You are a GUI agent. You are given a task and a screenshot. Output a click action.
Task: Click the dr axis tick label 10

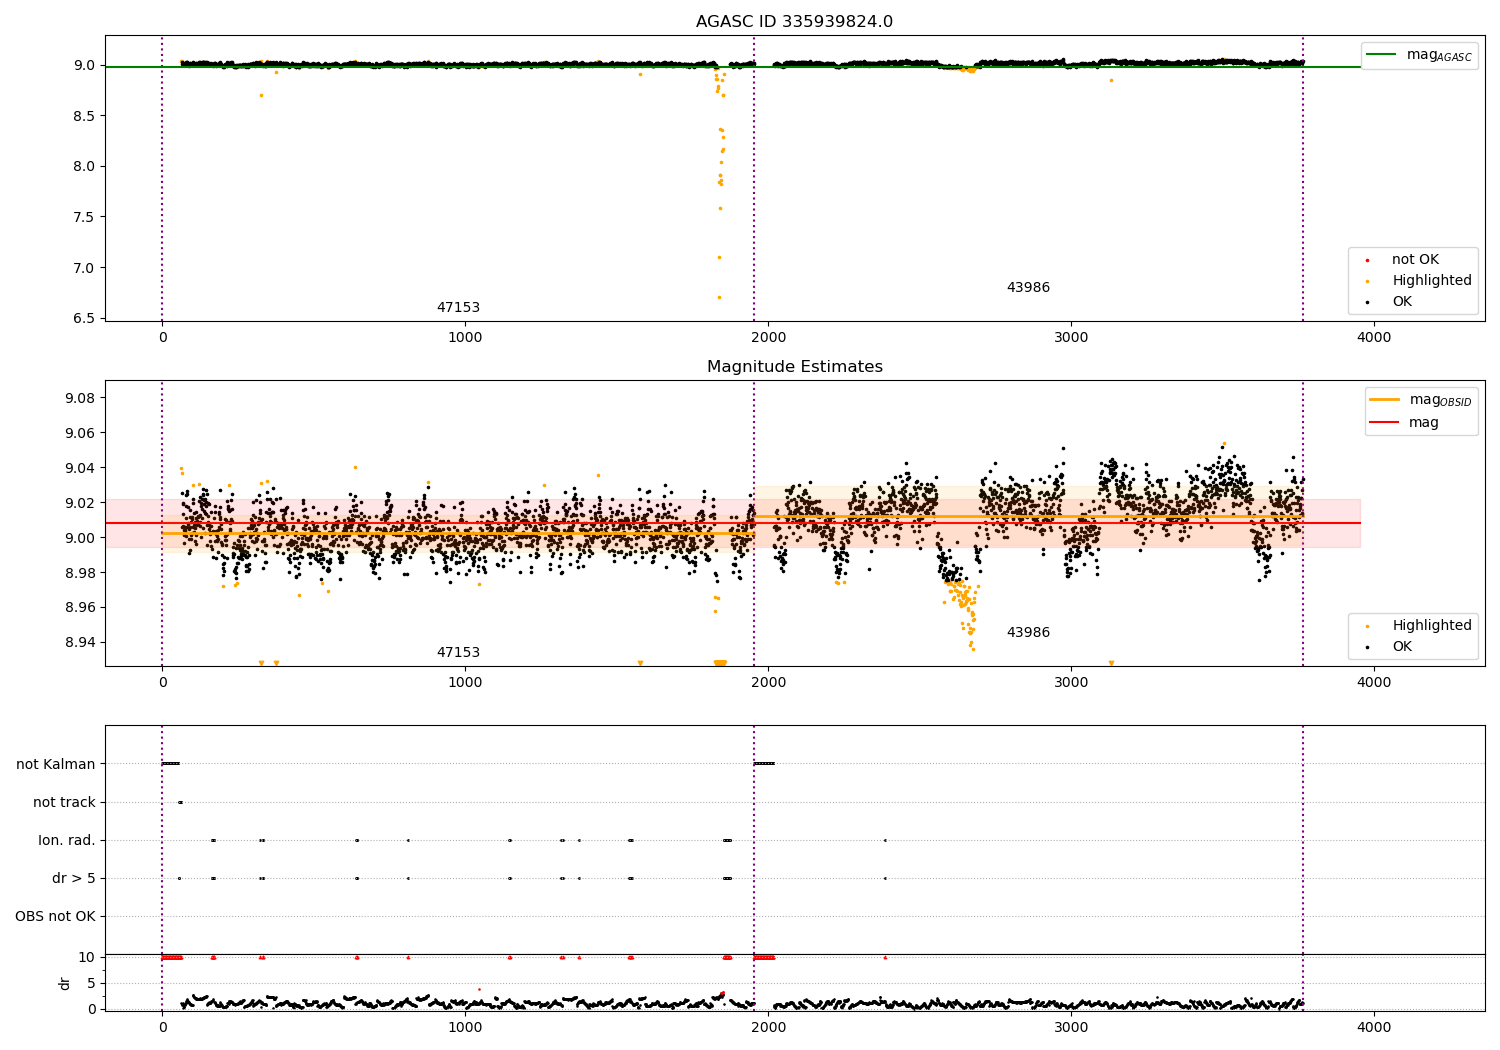[87, 958]
